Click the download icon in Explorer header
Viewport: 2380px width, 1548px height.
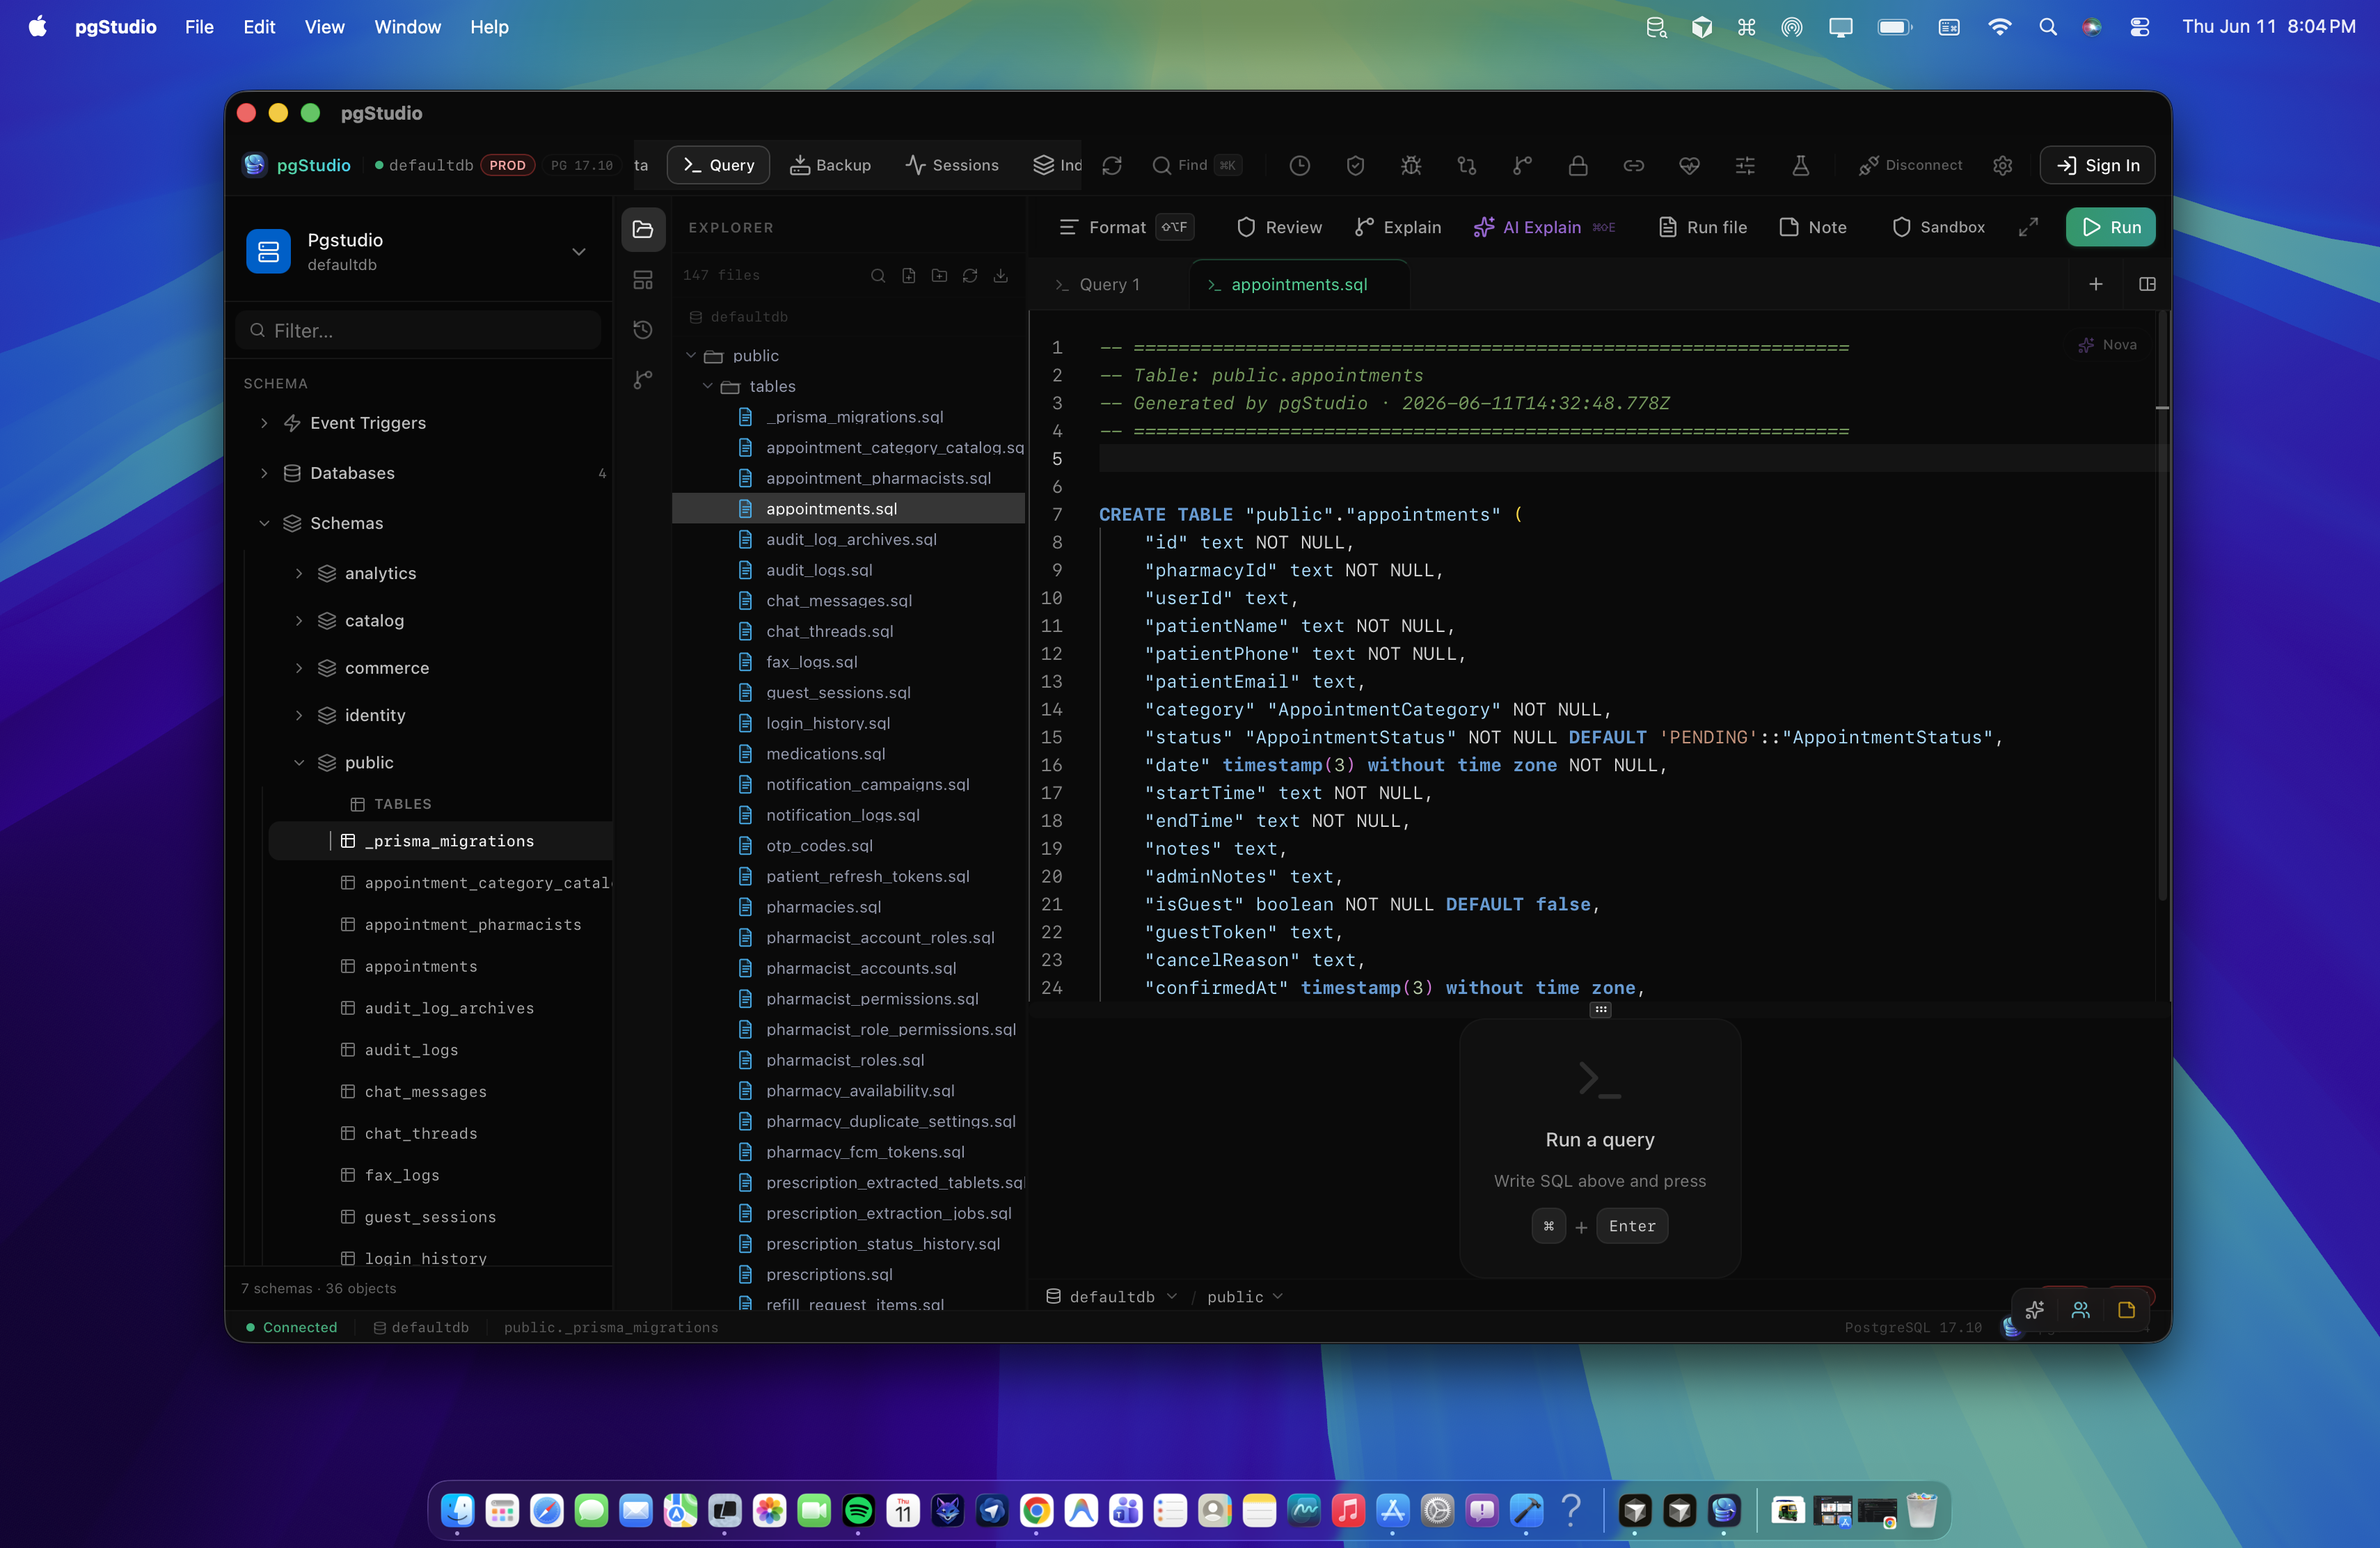(x=1001, y=275)
